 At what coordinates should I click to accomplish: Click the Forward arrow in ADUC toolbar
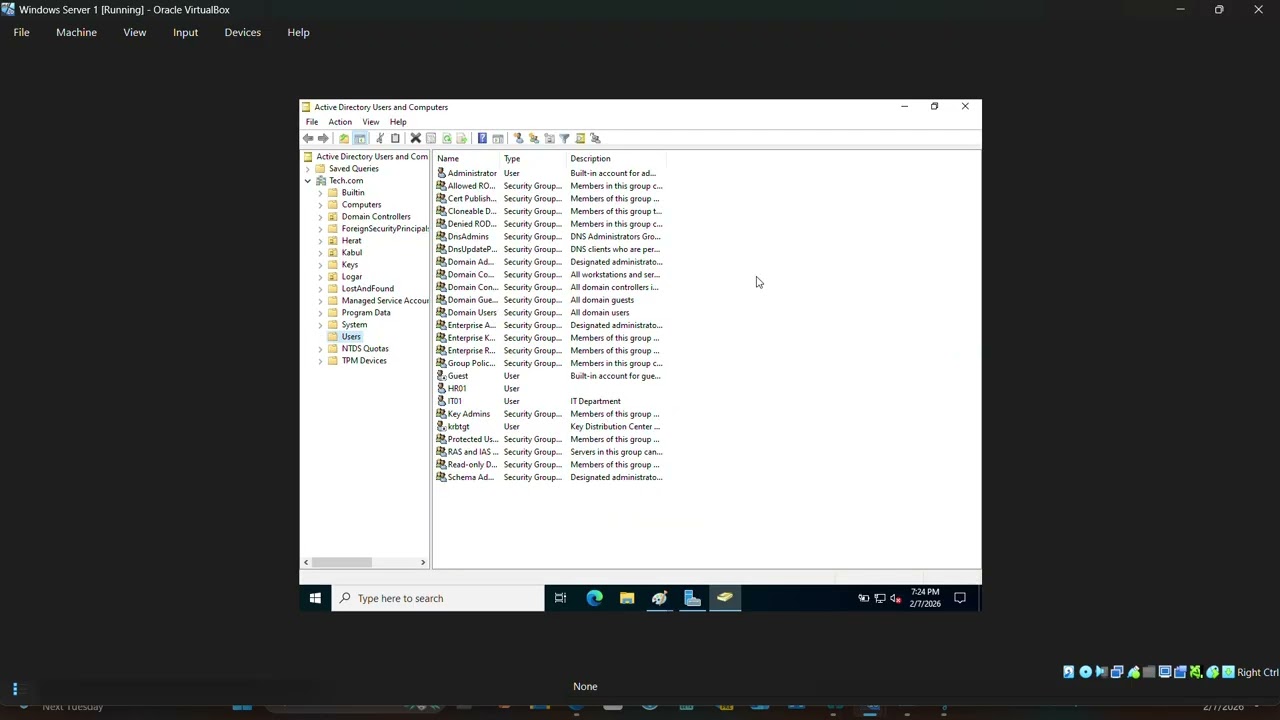[x=323, y=138]
